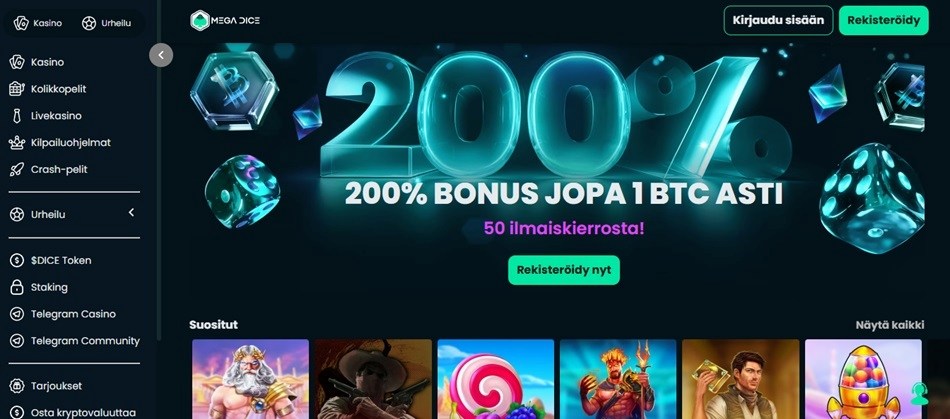
Task: Switch to the Urheilu top tab
Action: (106, 23)
